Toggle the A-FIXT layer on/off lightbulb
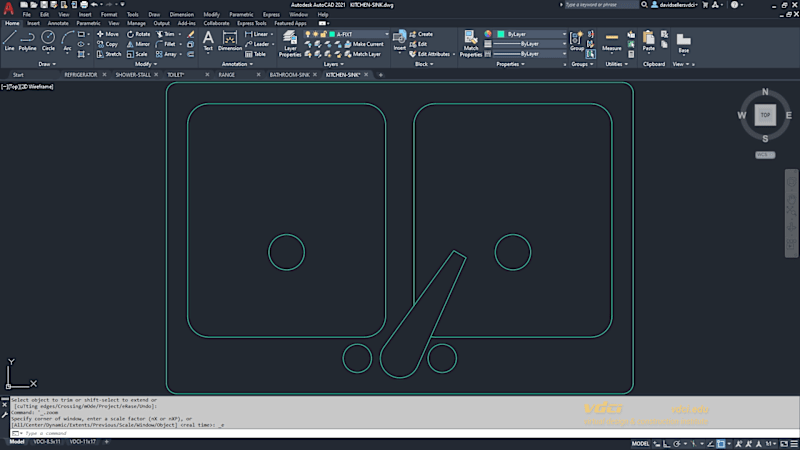Image resolution: width=800 pixels, height=450 pixels. point(308,34)
